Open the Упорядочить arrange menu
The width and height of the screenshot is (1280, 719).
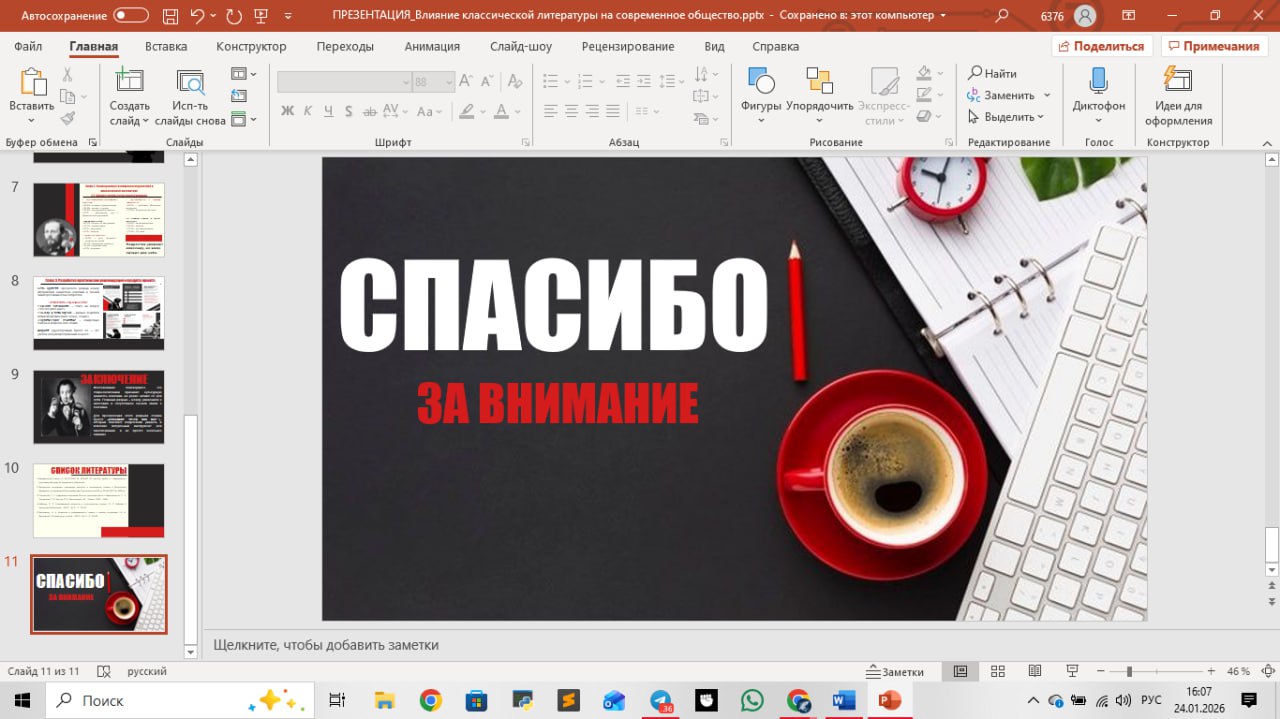(820, 96)
